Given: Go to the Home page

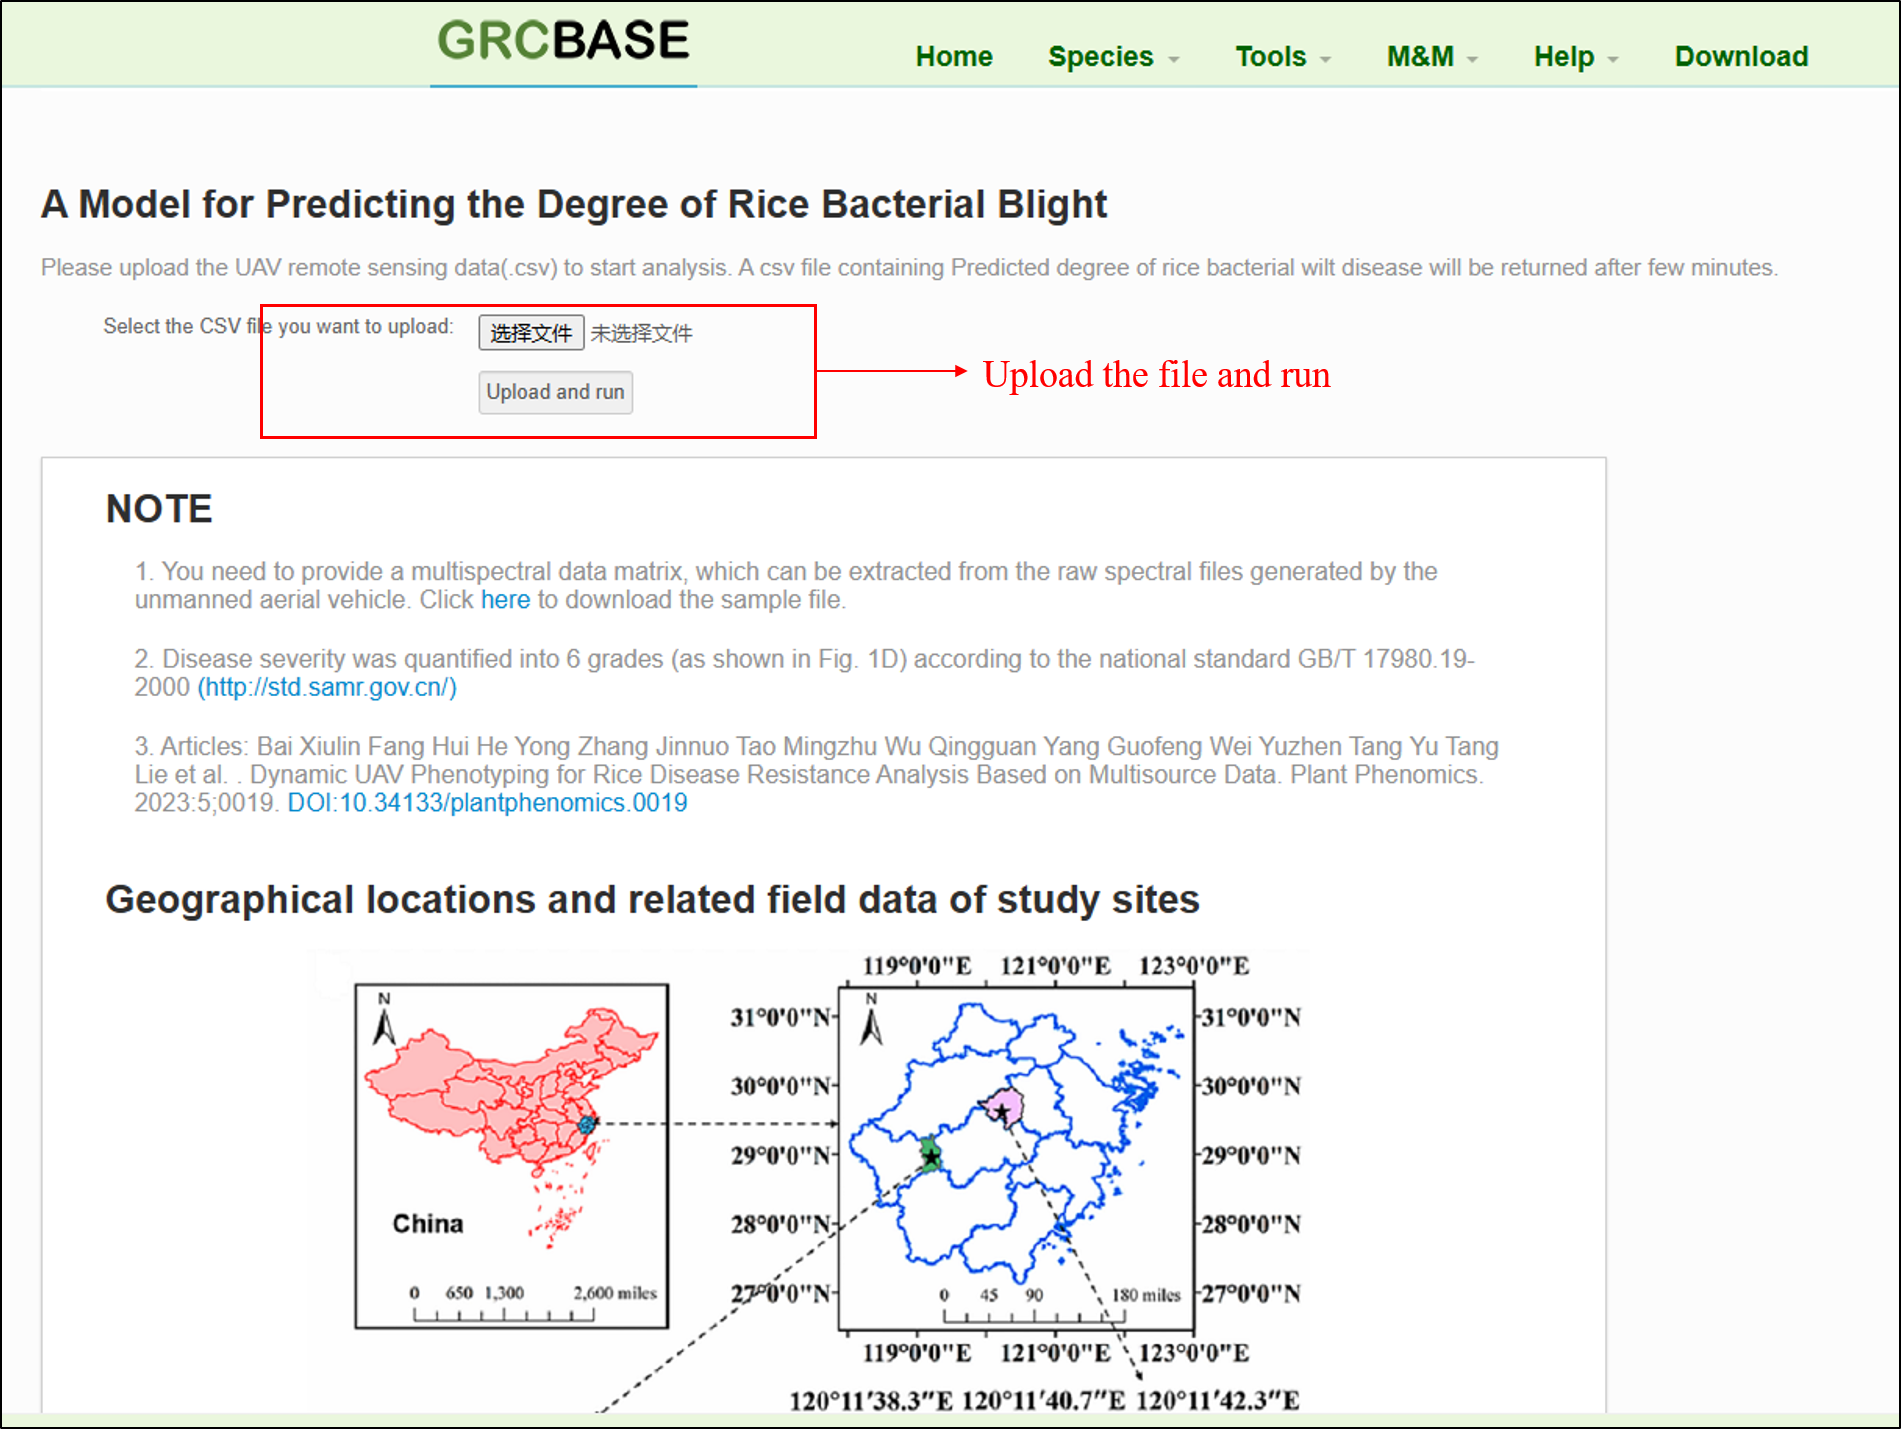Looking at the screenshot, I should pos(953,57).
